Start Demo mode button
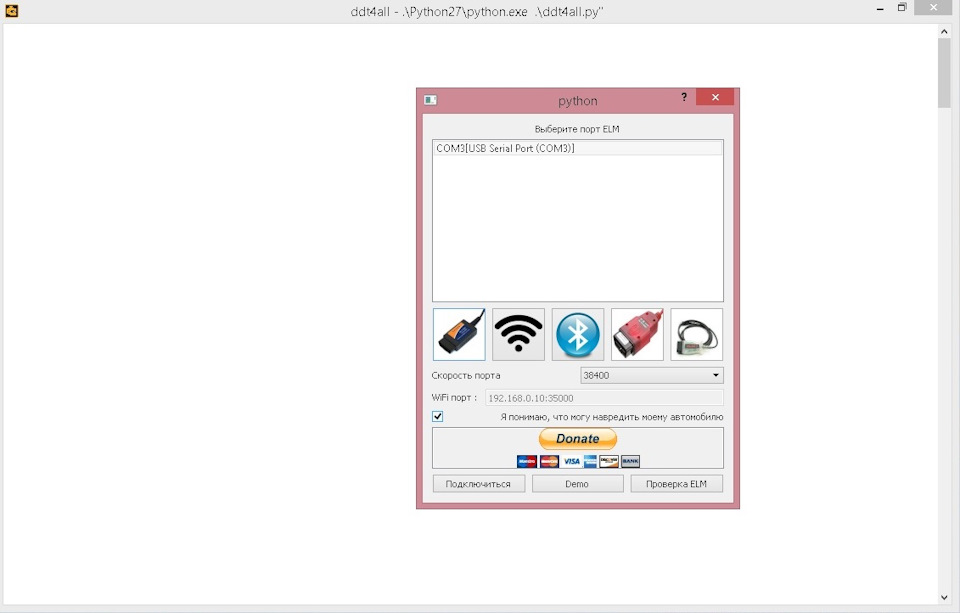The height and width of the screenshot is (613, 960). [x=577, y=484]
